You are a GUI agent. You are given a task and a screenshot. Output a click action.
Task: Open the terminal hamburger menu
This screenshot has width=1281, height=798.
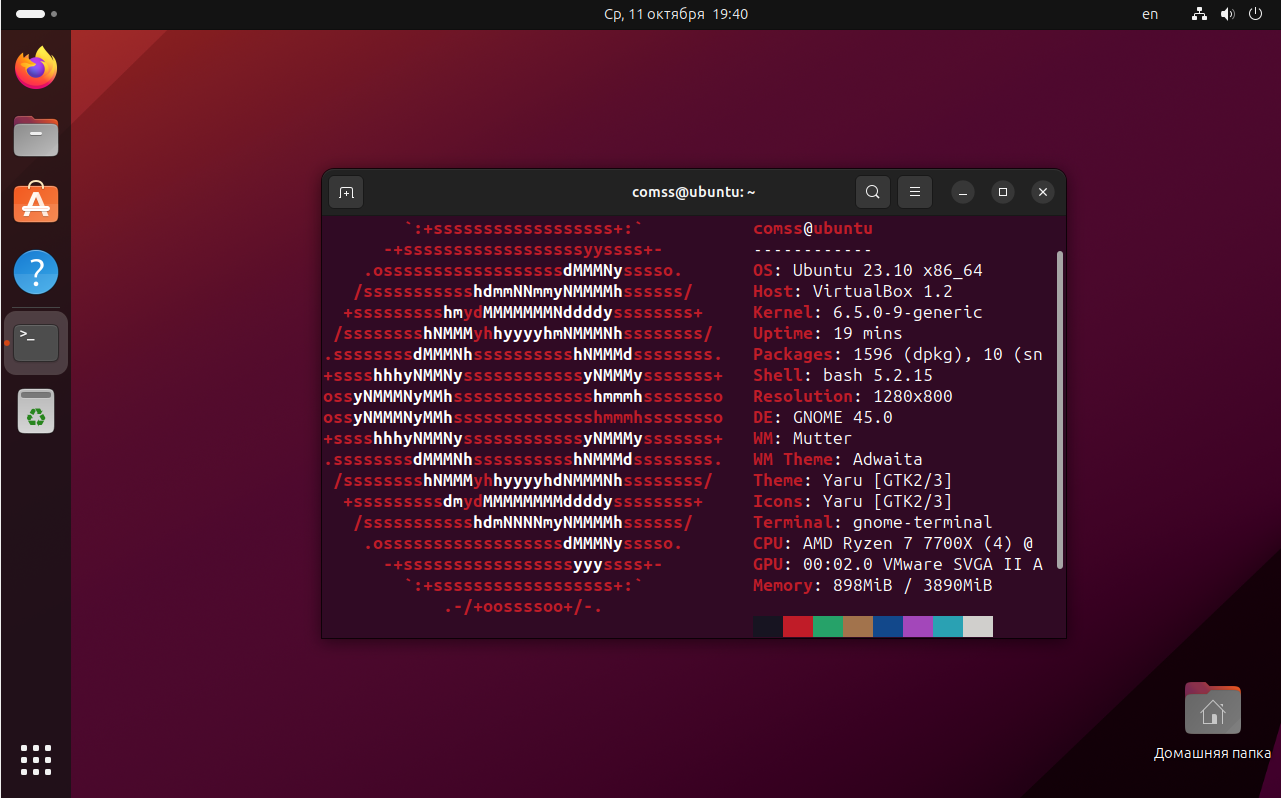pos(915,192)
